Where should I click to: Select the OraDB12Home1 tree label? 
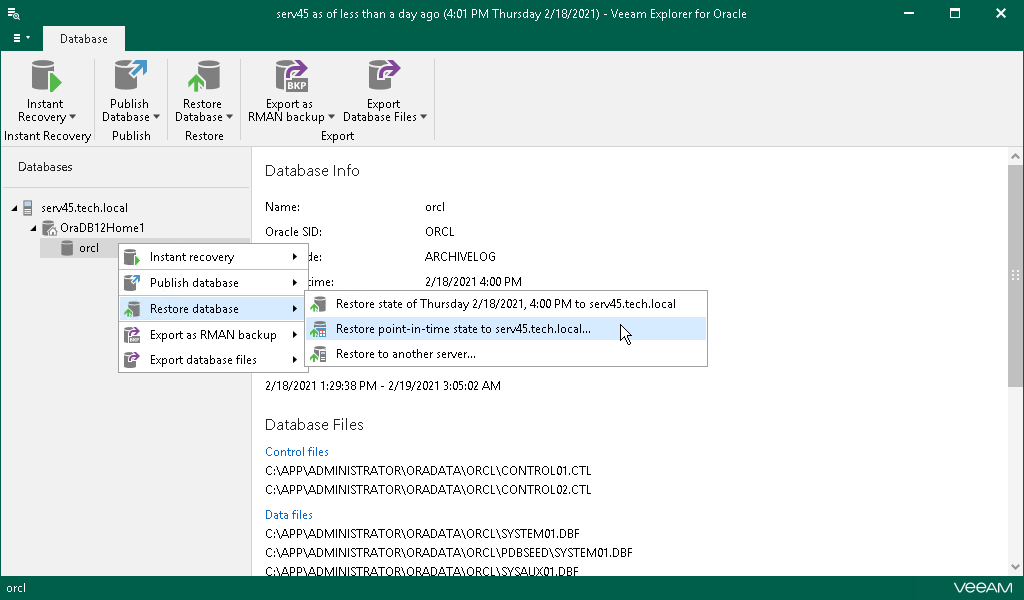[103, 228]
